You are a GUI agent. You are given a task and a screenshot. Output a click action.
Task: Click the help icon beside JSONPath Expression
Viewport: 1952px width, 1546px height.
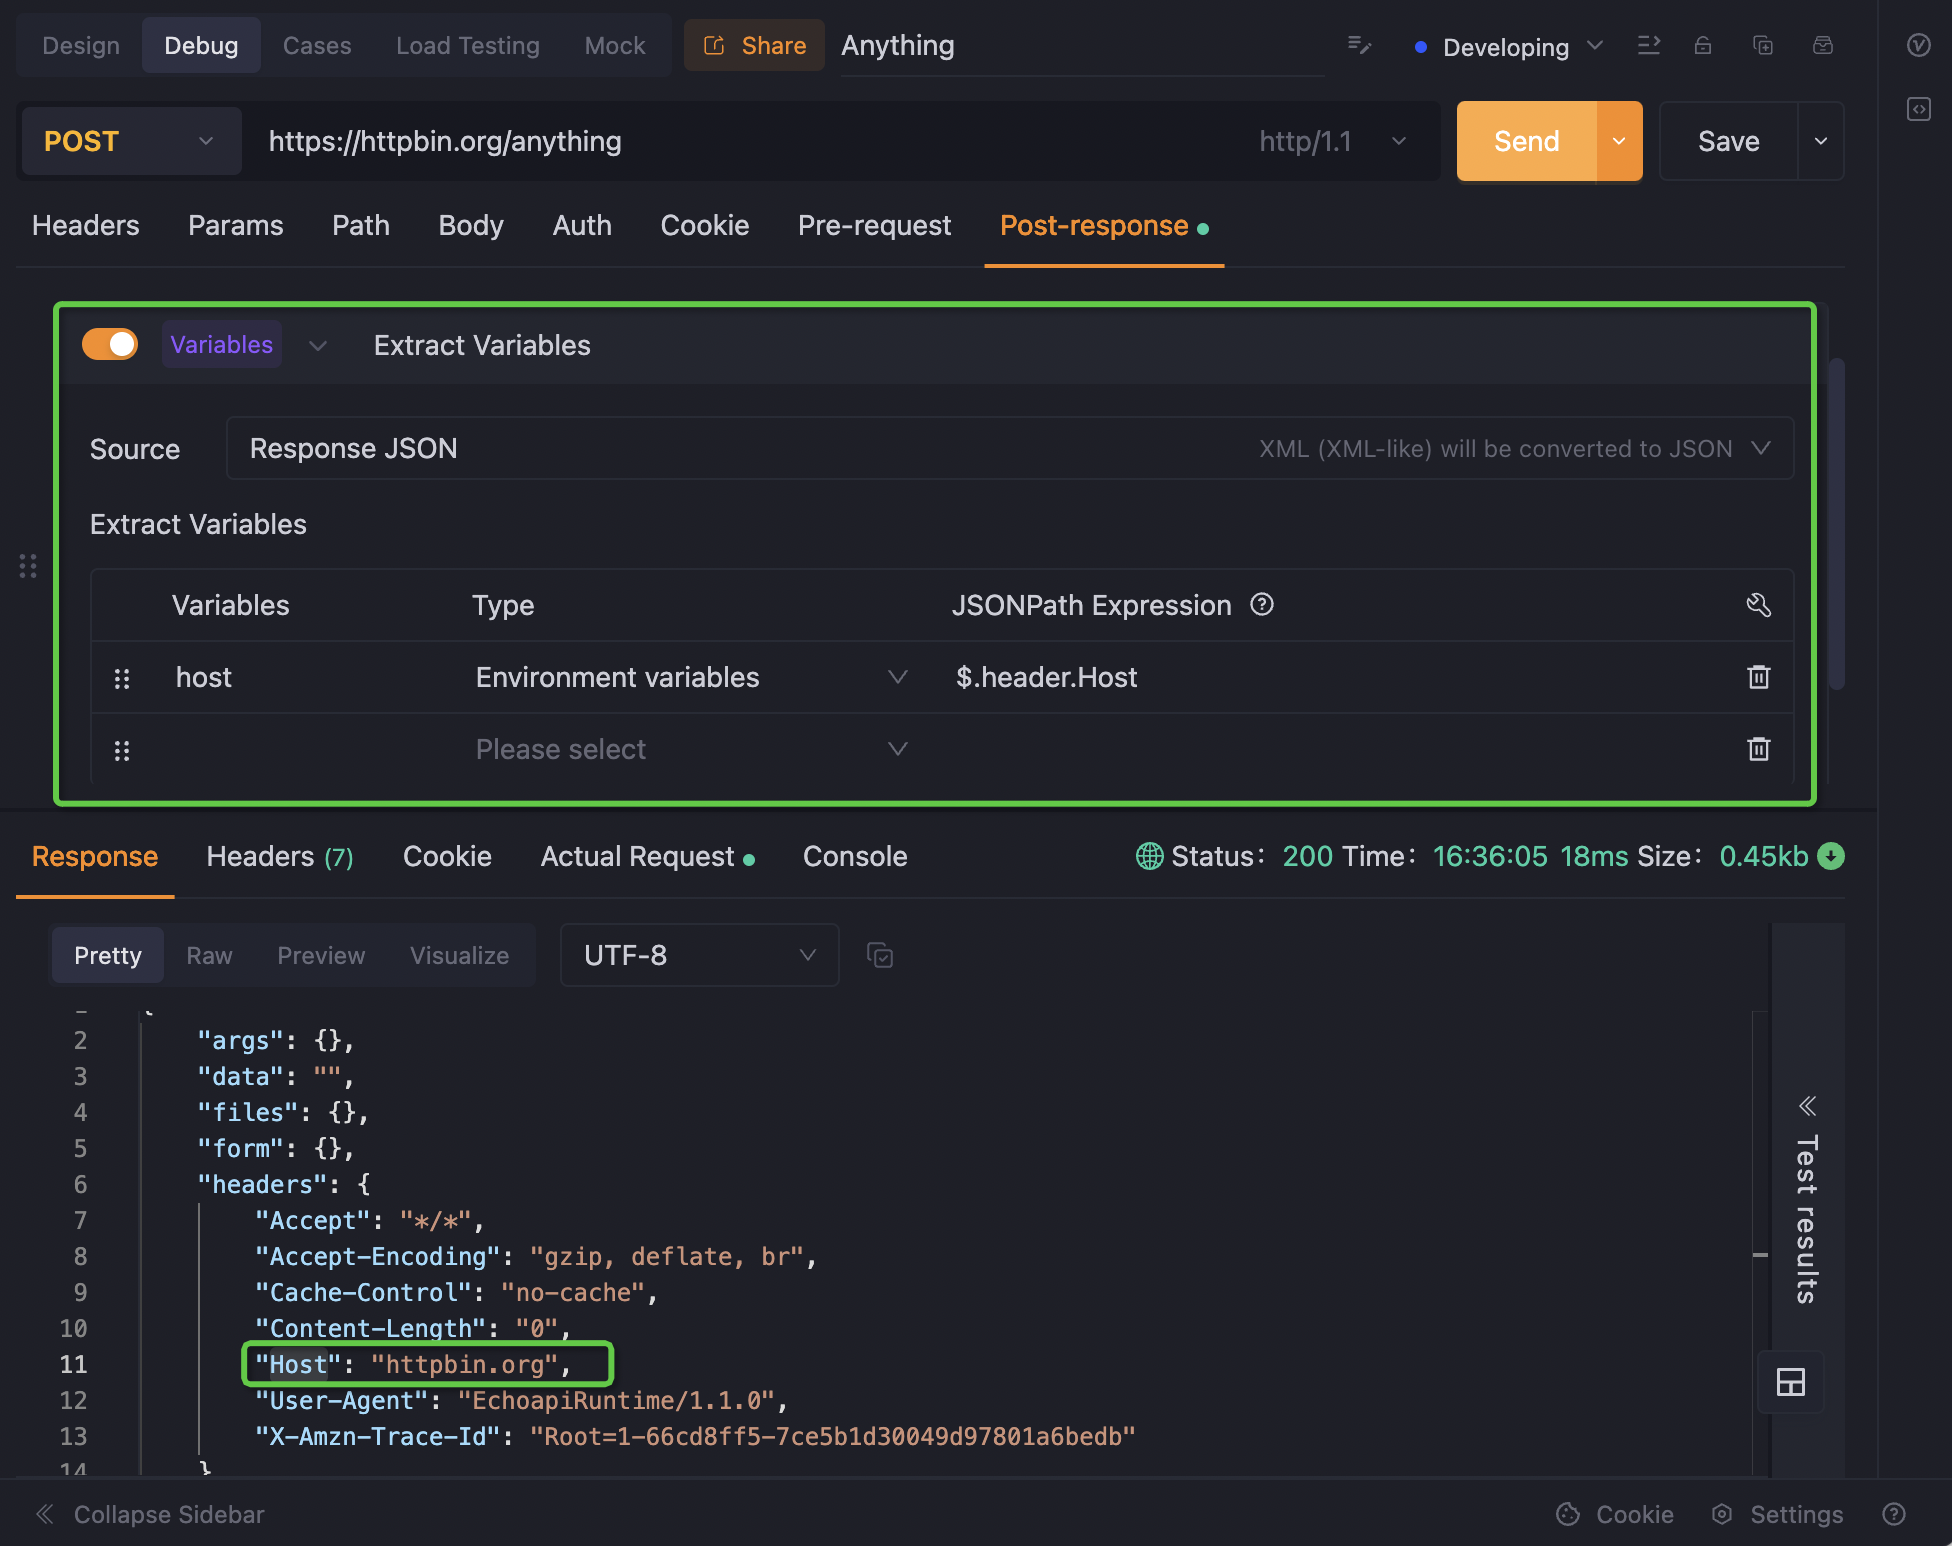point(1262,604)
